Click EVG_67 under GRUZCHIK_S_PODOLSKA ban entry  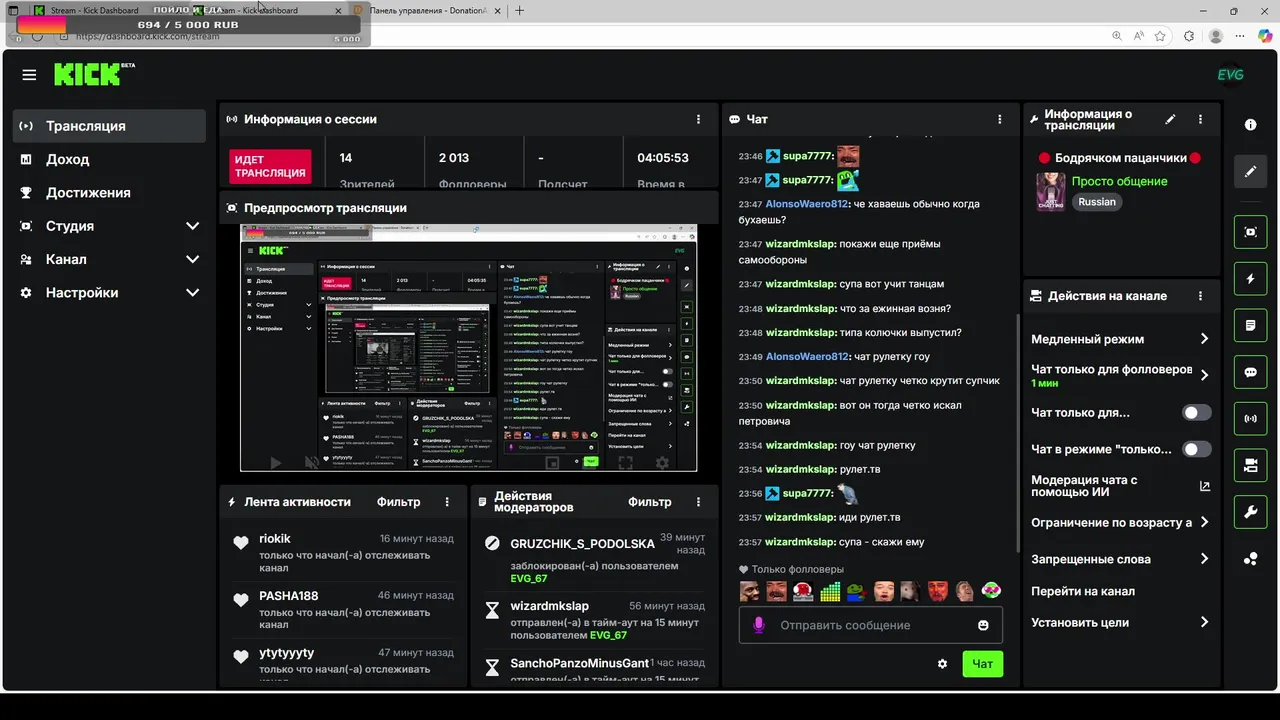[x=529, y=579]
